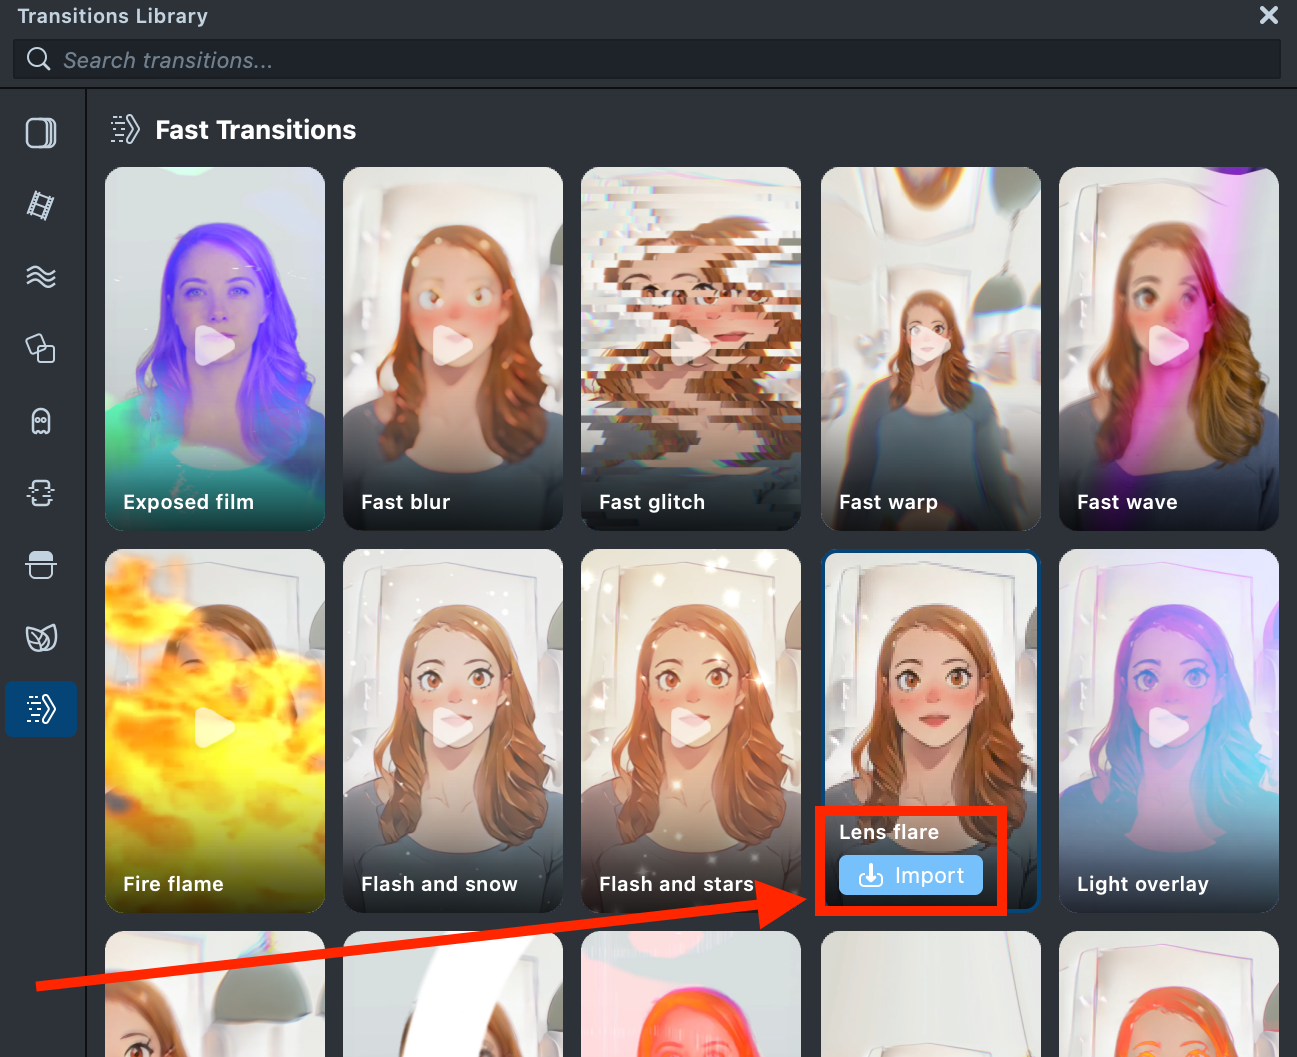The width and height of the screenshot is (1297, 1057).
Task: Click the 'Fire flame' label
Action: 173,884
